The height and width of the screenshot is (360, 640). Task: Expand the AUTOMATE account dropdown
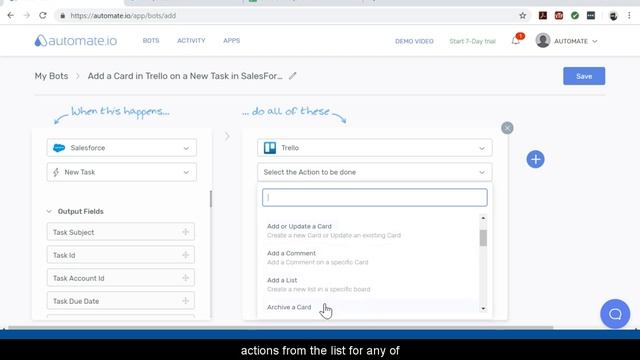click(576, 41)
